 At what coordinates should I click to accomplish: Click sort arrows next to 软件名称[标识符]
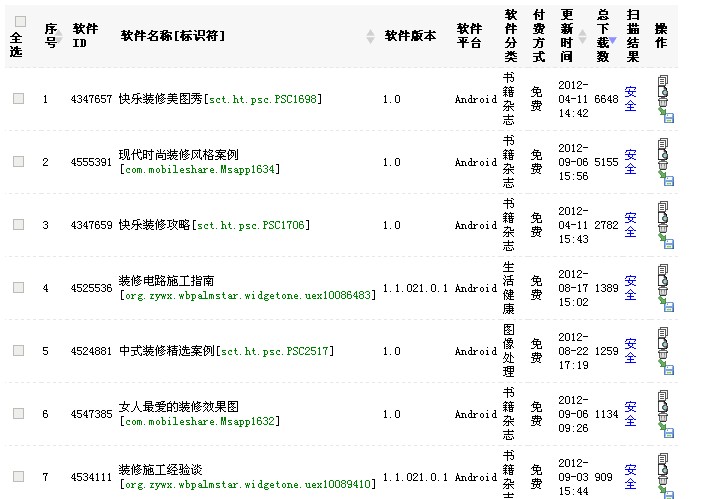[x=370, y=36]
